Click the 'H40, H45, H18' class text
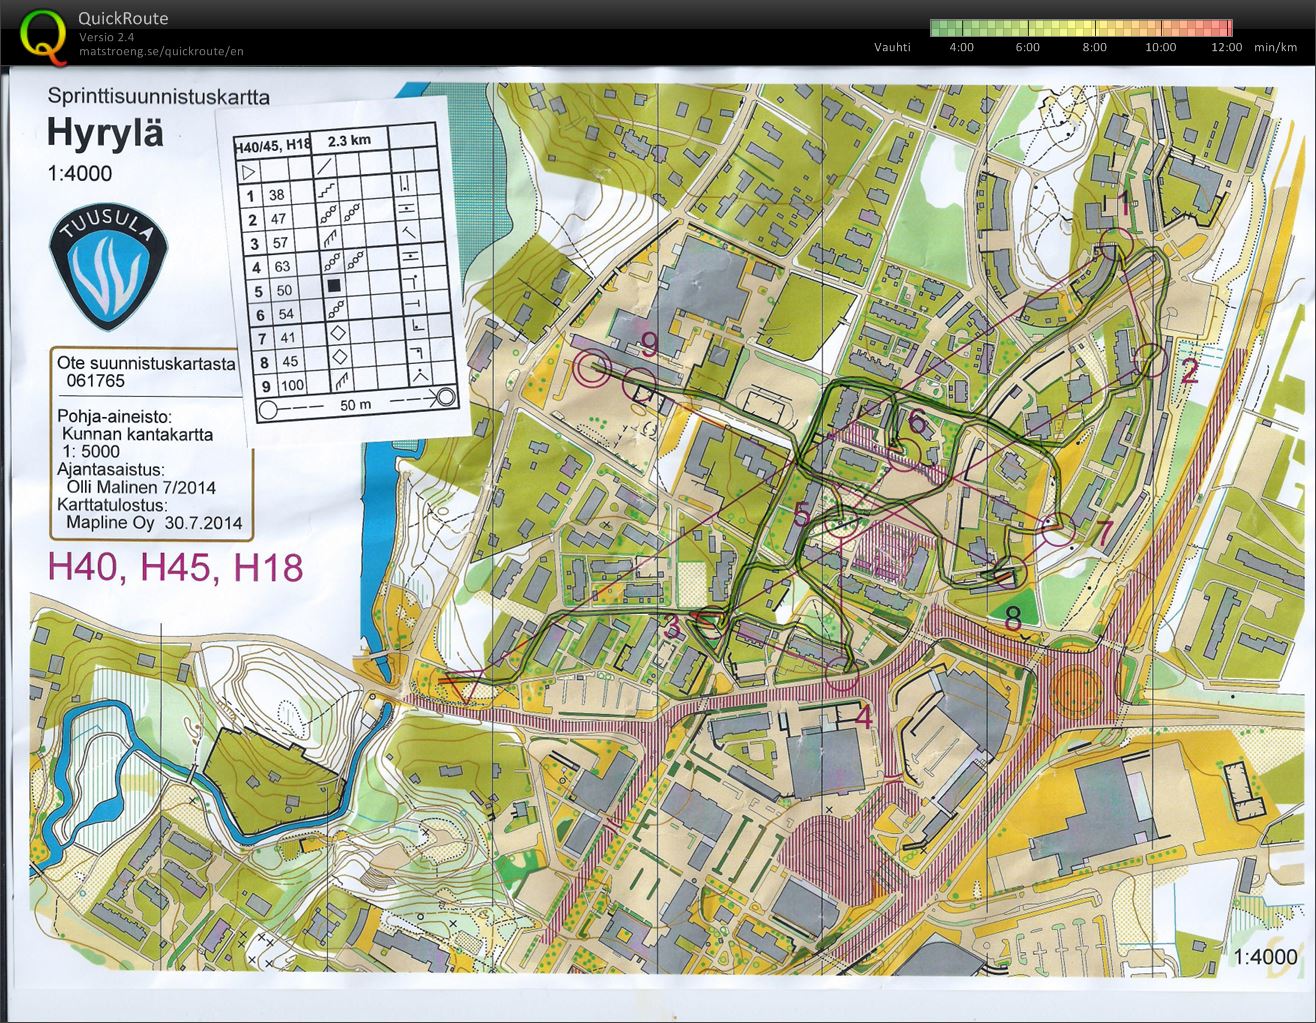 [176, 568]
